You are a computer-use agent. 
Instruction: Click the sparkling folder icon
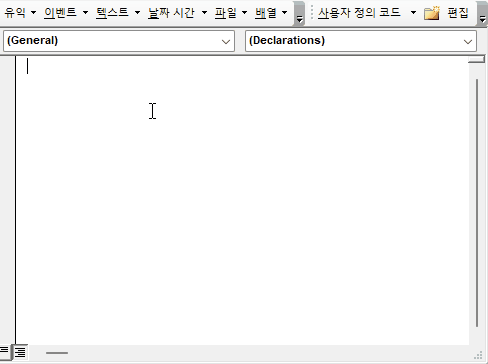tap(432, 13)
